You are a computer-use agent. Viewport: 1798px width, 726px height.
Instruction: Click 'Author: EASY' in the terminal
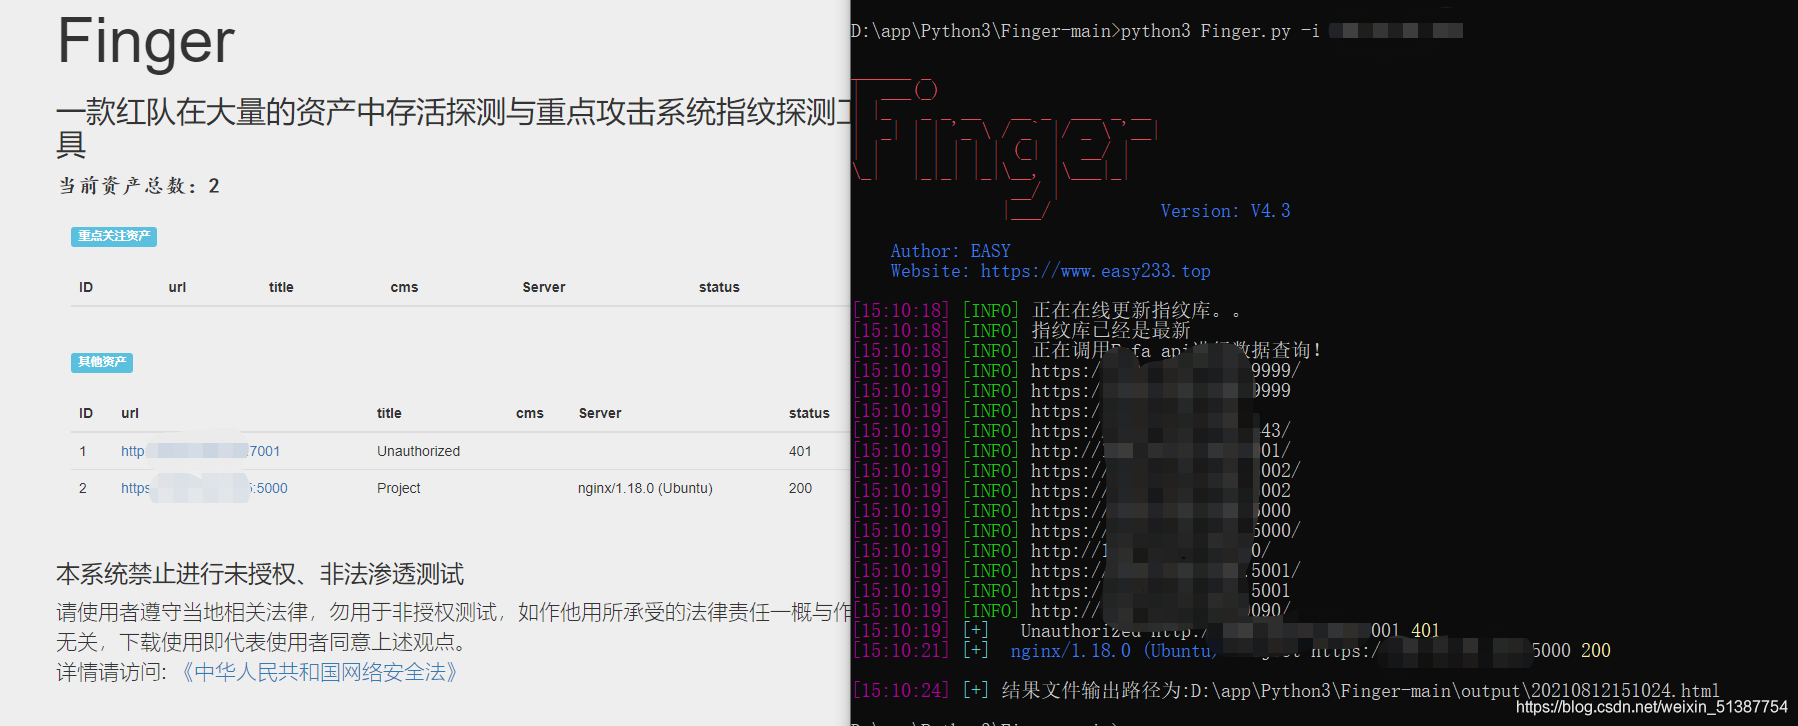[x=950, y=251]
